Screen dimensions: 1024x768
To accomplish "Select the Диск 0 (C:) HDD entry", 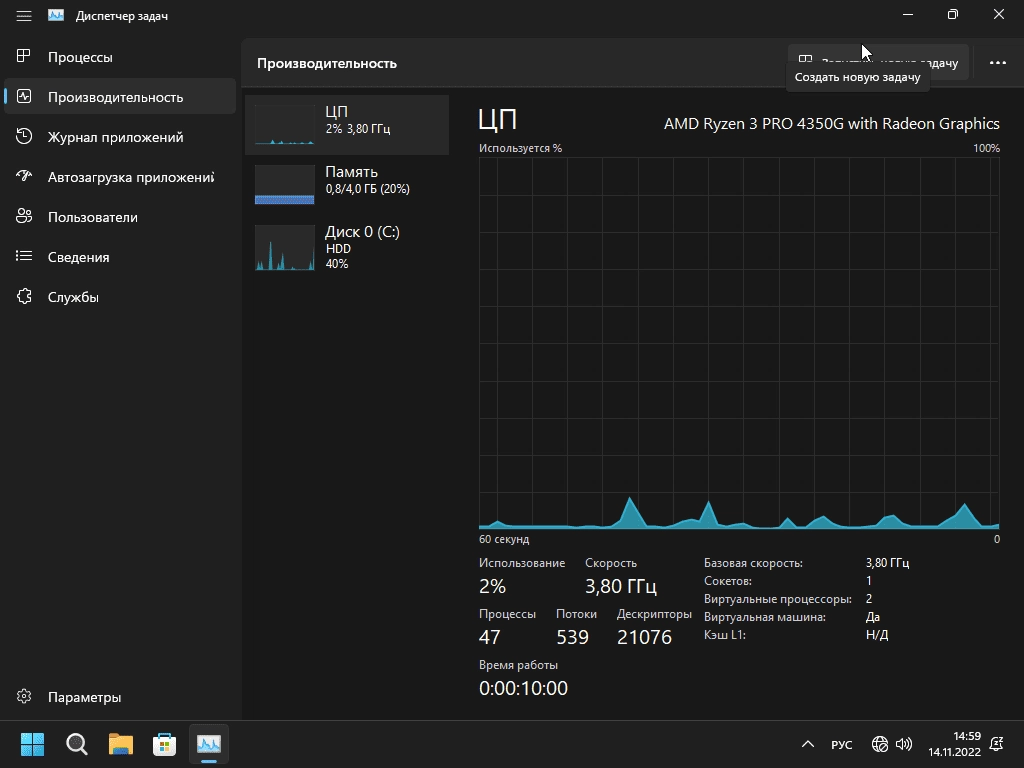I will point(347,248).
